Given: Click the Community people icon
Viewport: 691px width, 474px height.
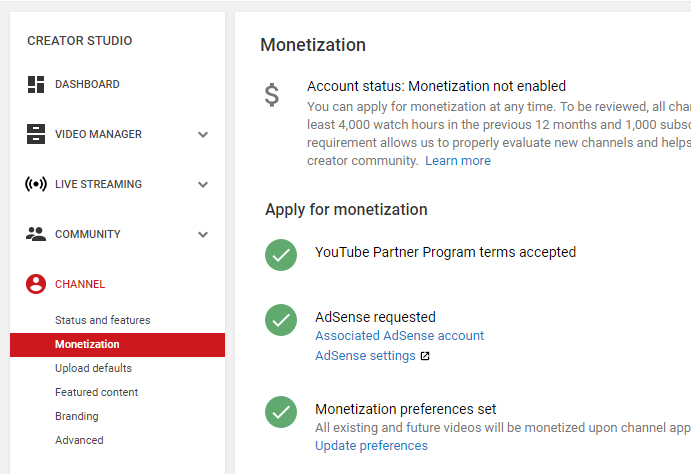Looking at the screenshot, I should click(36, 234).
